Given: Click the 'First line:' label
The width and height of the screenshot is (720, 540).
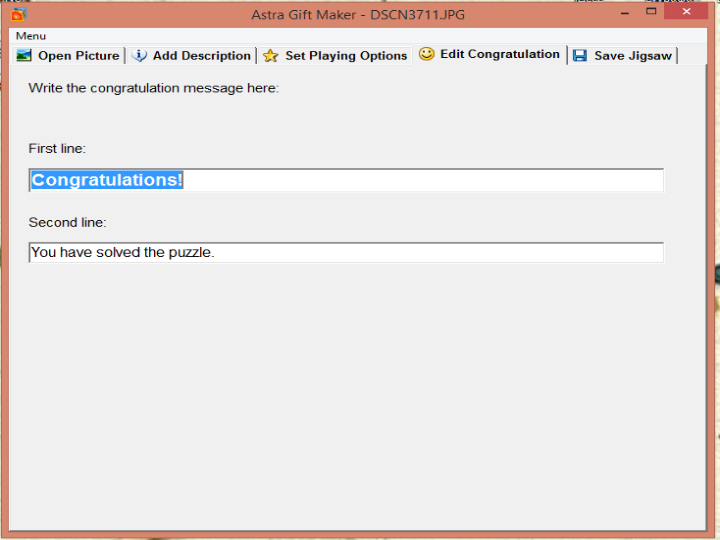Looking at the screenshot, I should click(x=57, y=149).
